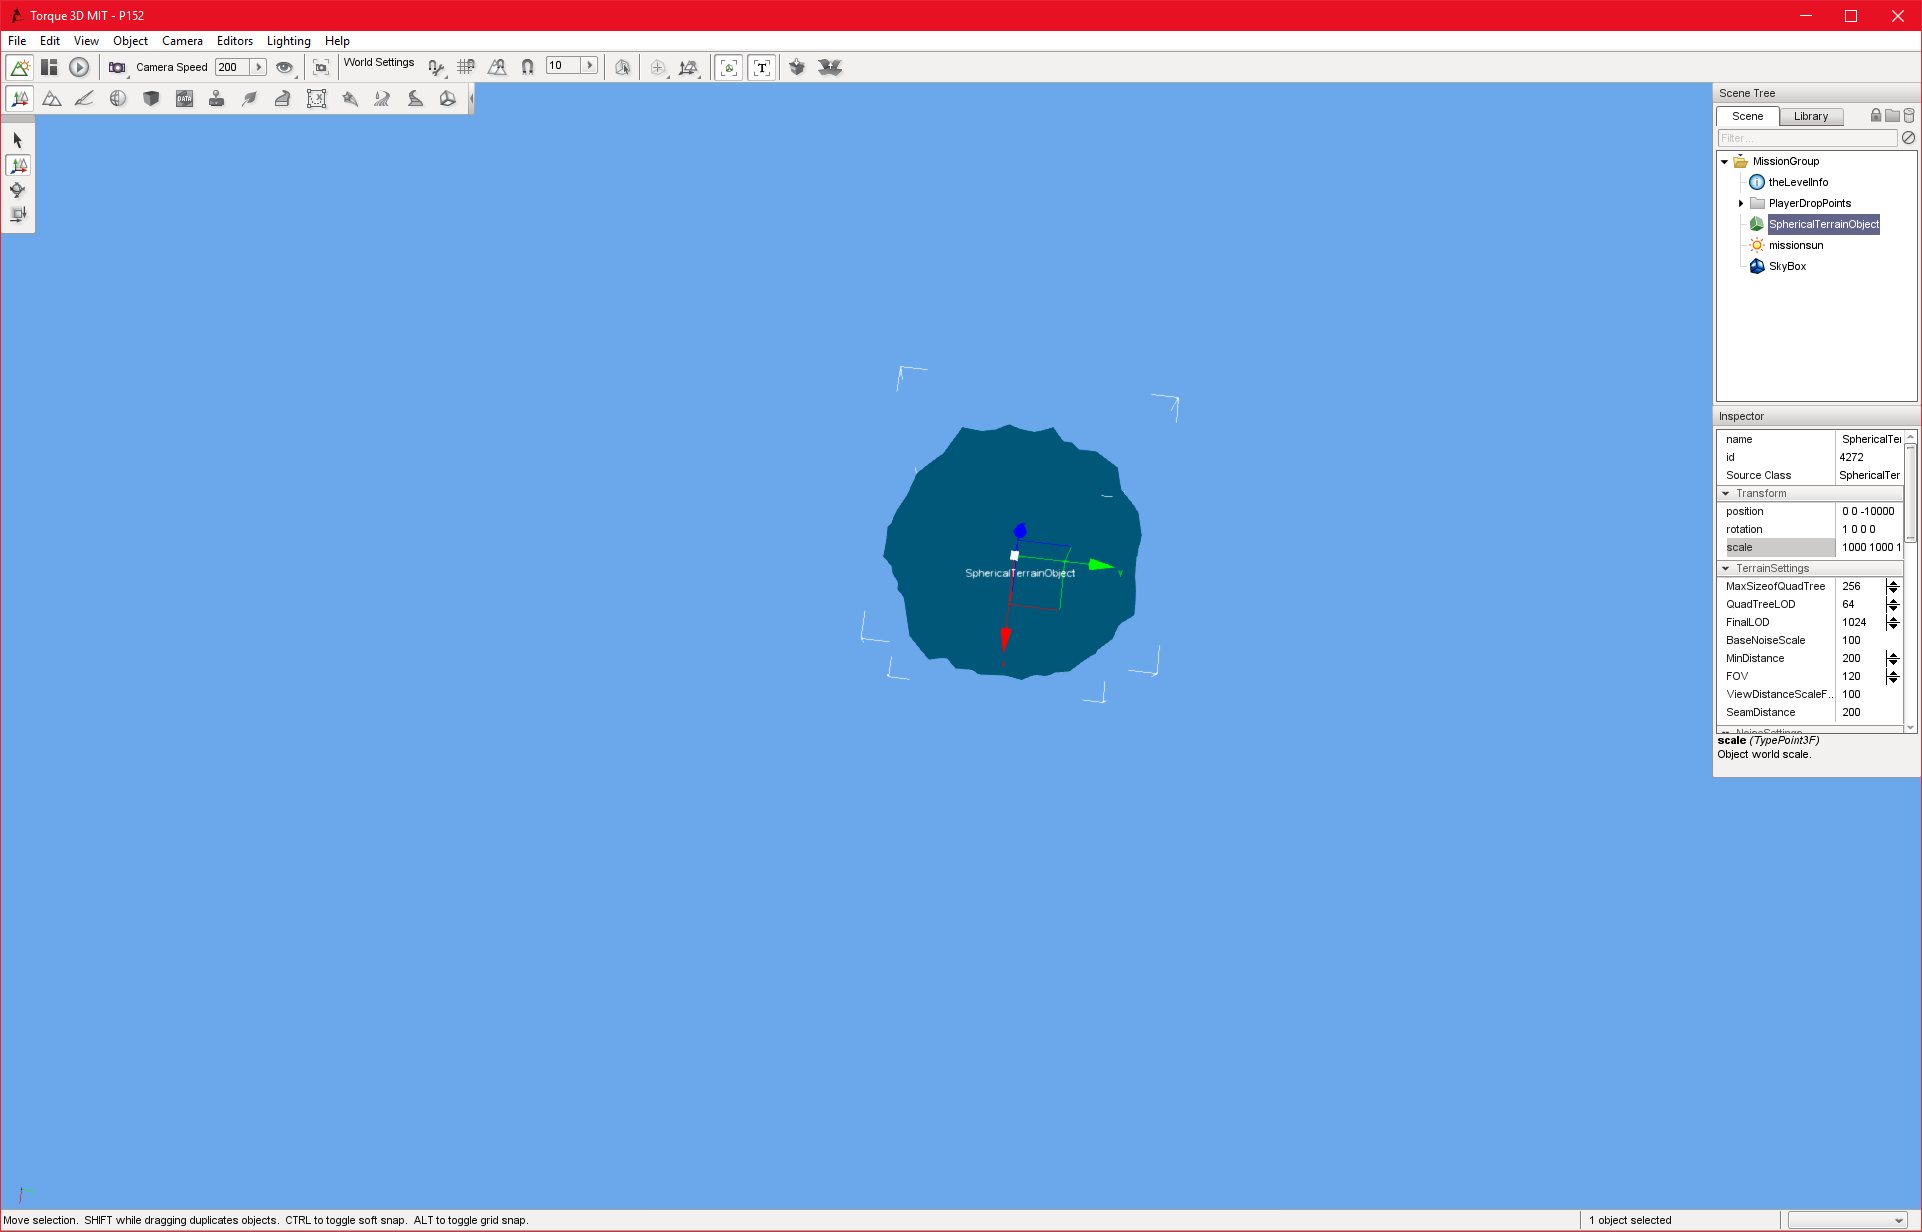Open the River Editor icon
The image size is (1922, 1232).
[x=382, y=98]
